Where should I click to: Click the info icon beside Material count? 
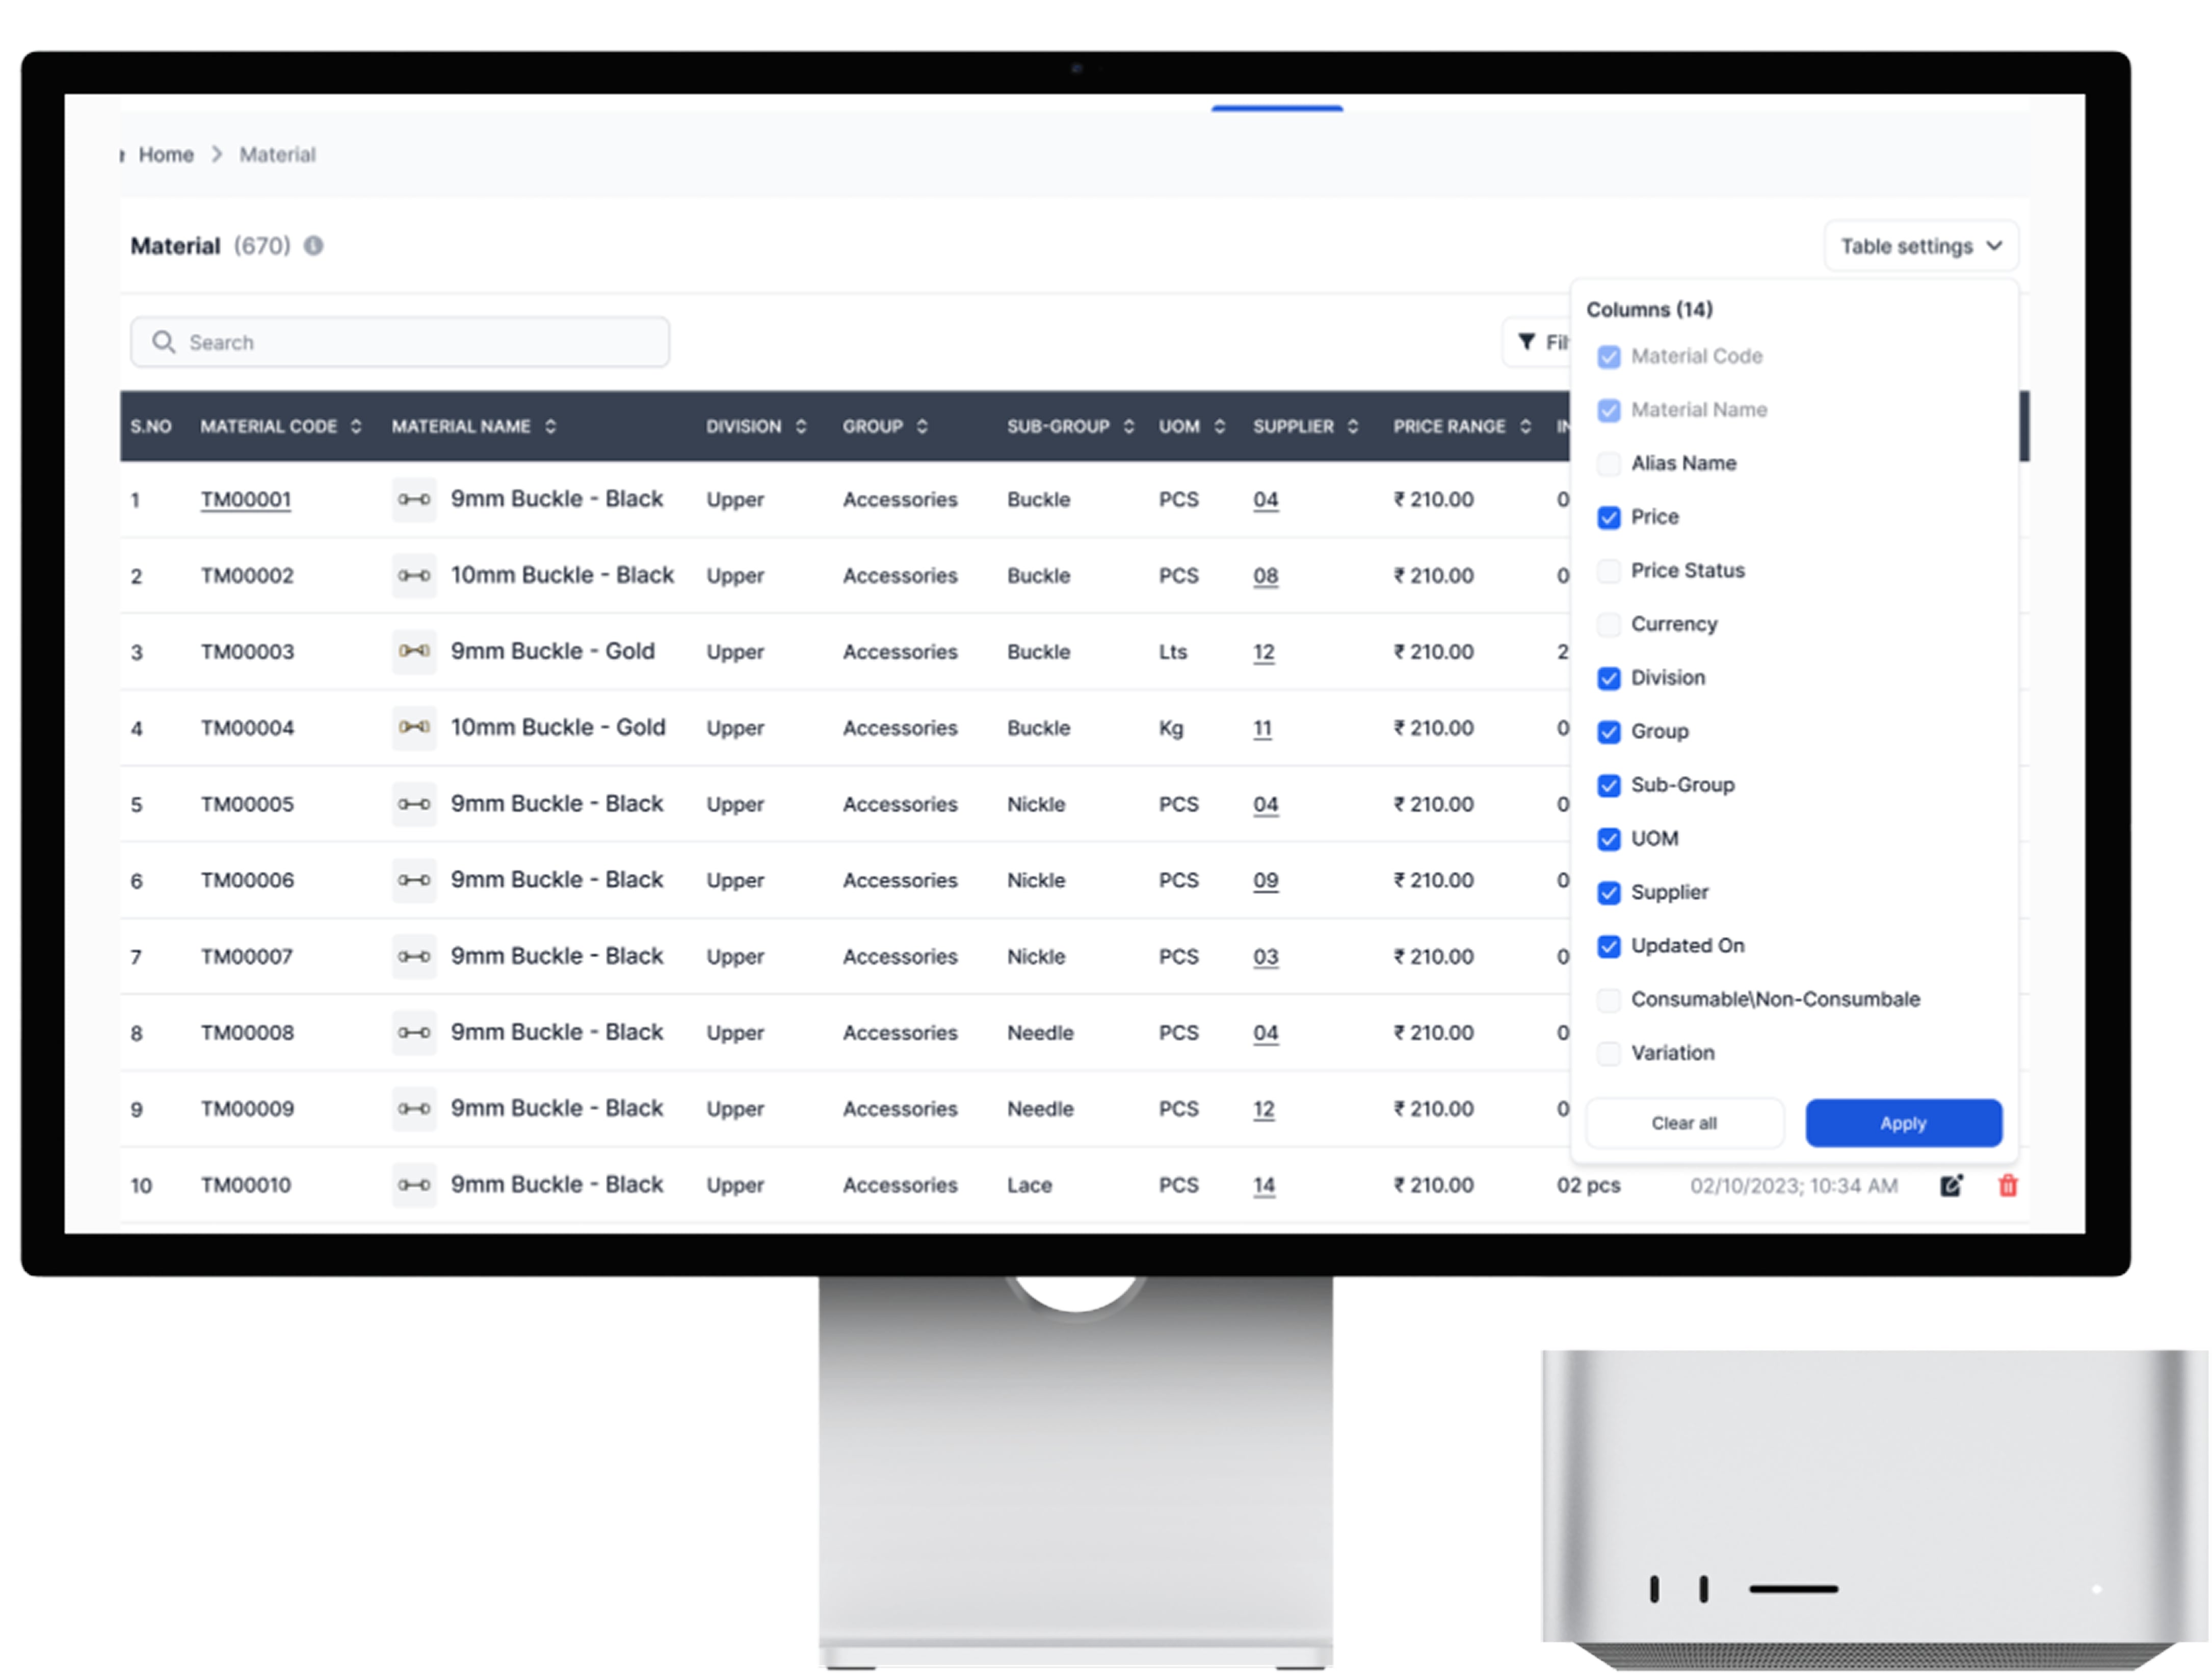pos(313,245)
